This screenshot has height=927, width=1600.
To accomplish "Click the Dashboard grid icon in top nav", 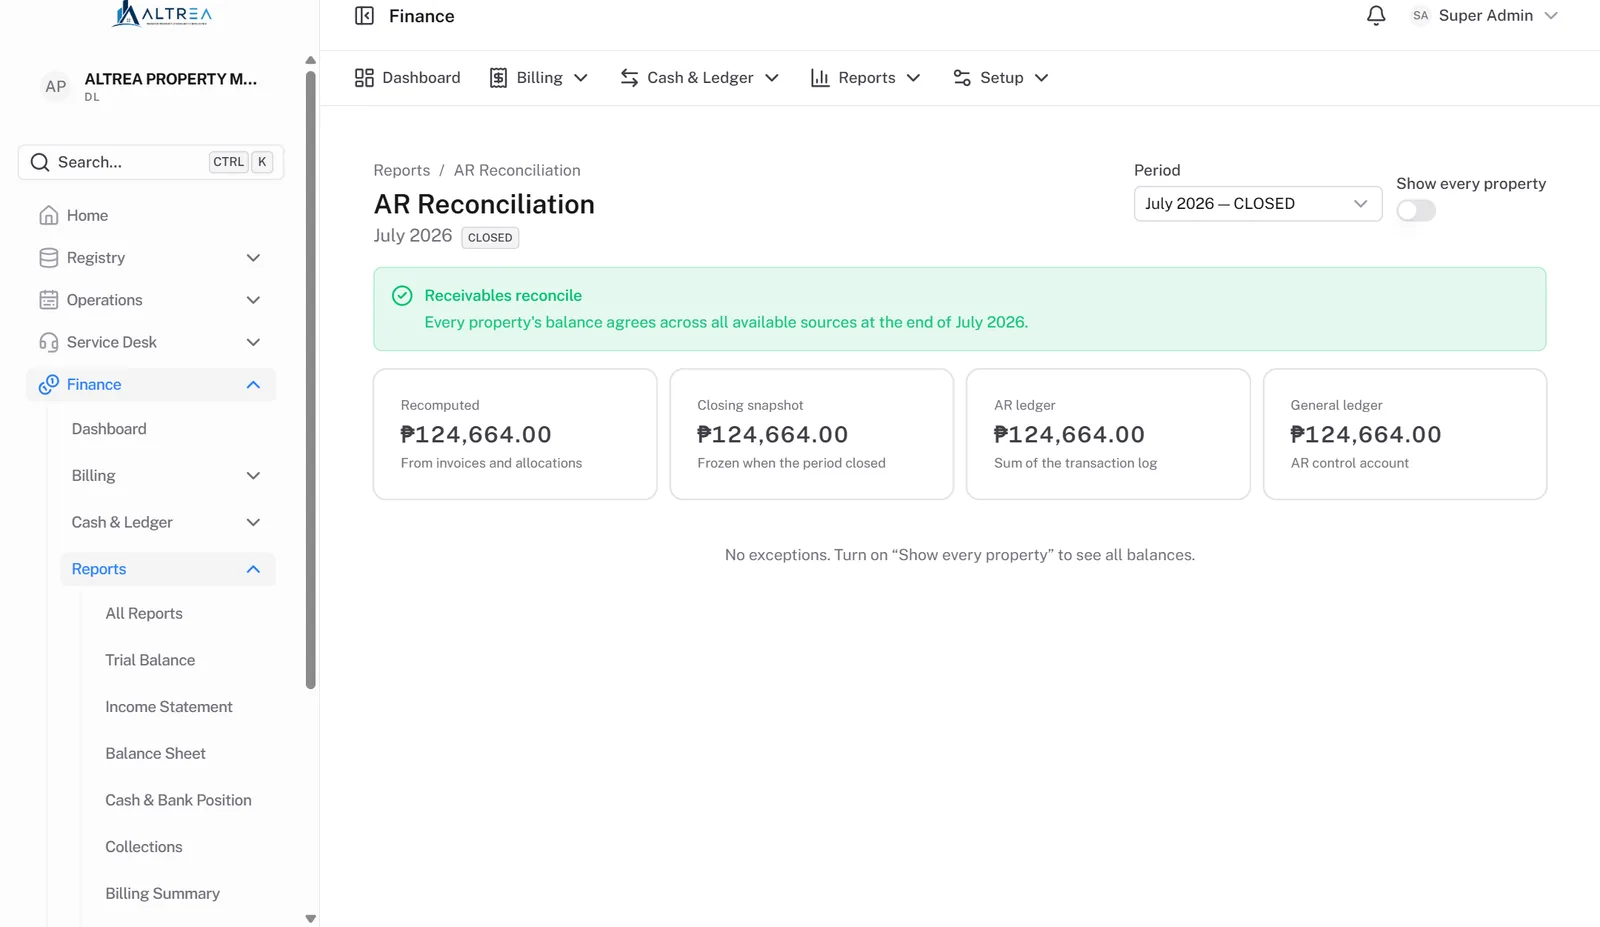I will (364, 78).
